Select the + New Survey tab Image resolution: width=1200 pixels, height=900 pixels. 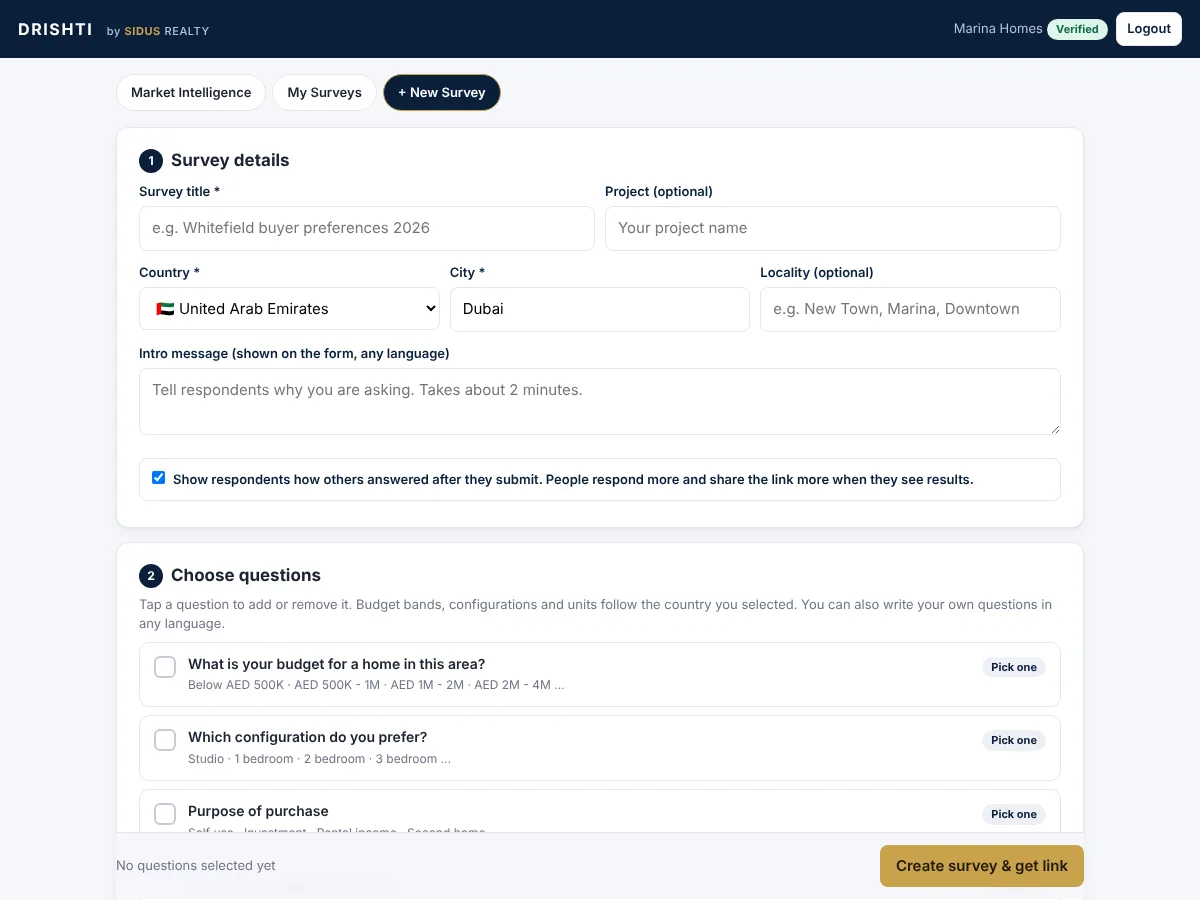(442, 92)
